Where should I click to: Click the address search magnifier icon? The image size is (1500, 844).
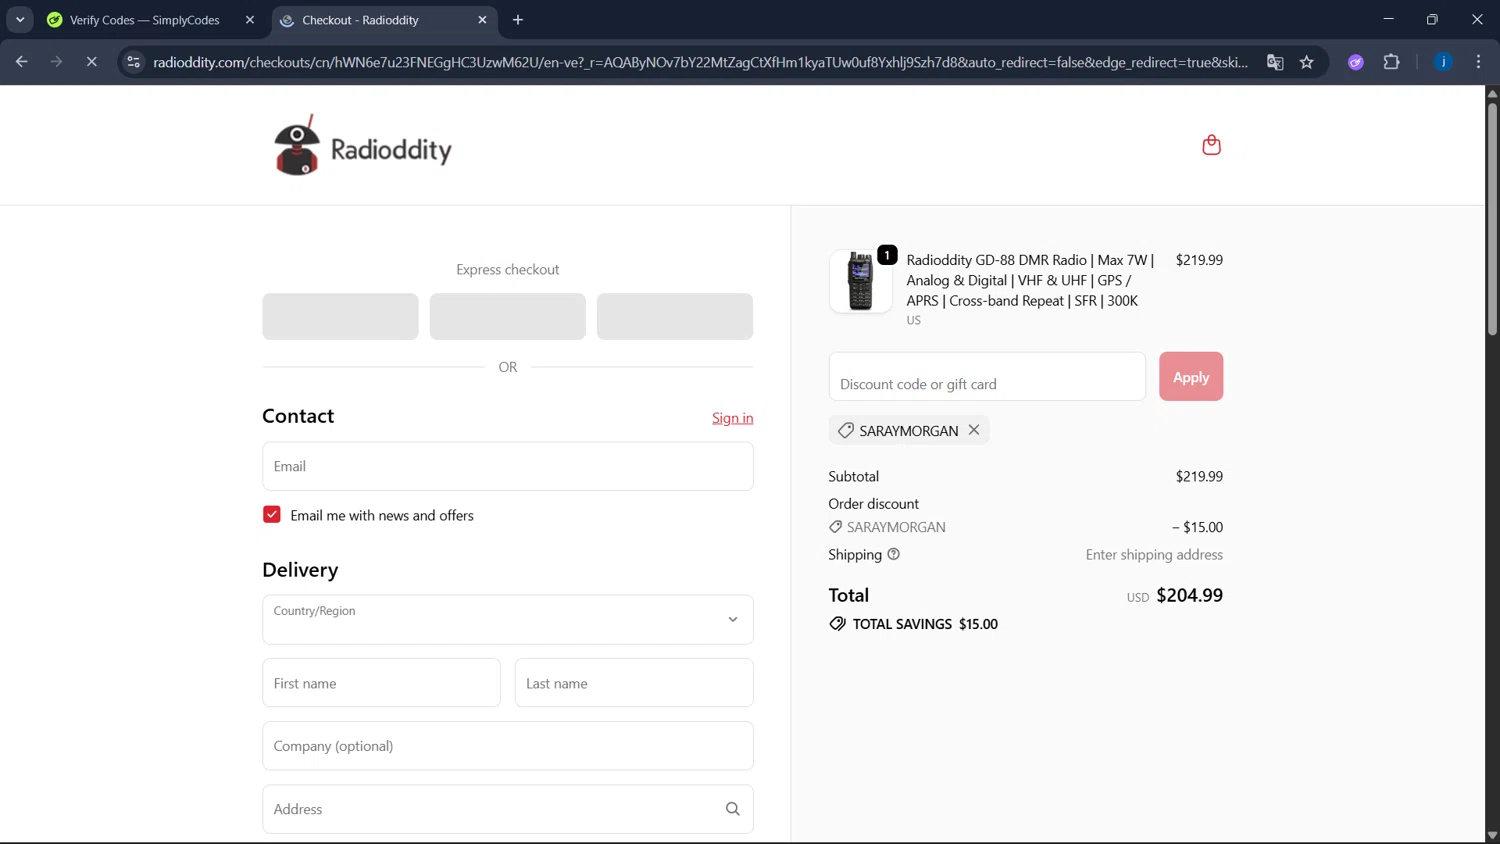733,809
